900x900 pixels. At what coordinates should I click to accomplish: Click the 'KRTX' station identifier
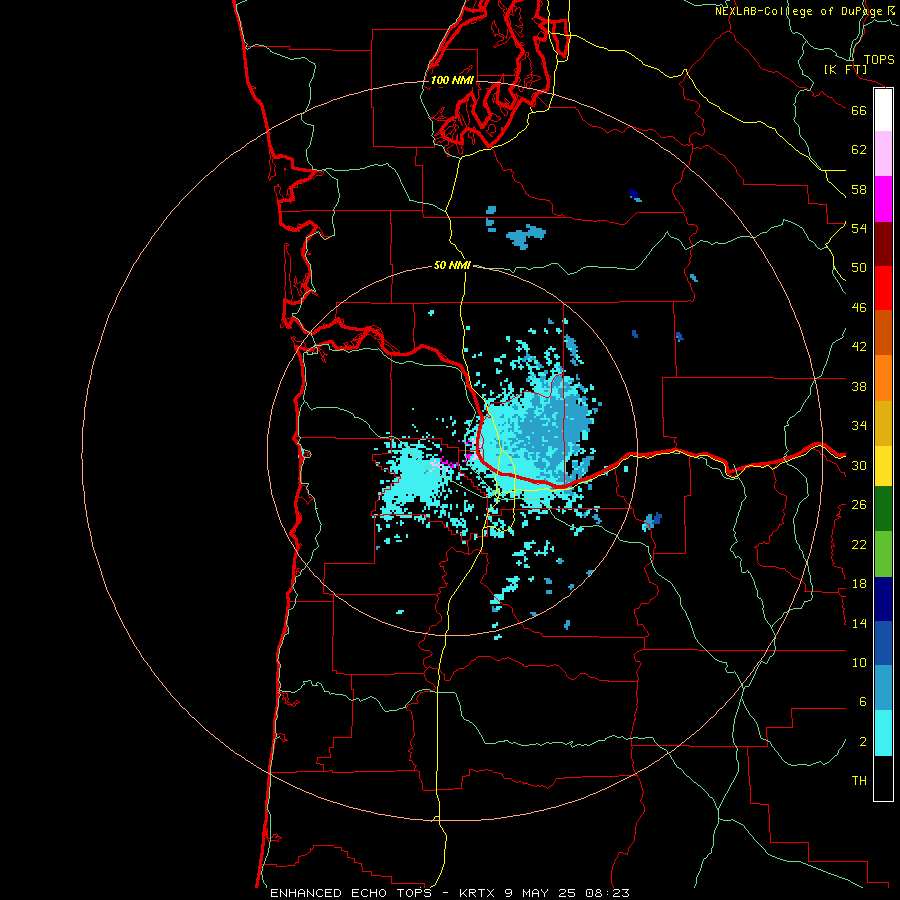(x=479, y=893)
